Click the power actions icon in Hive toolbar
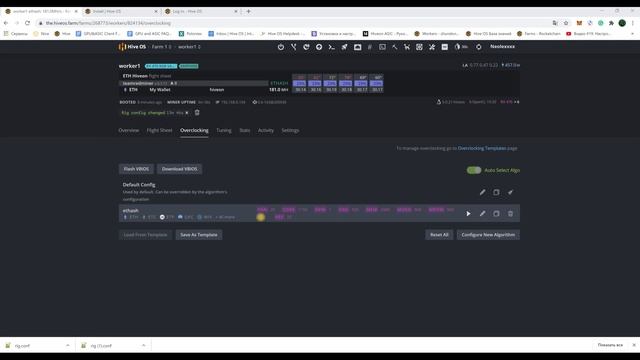The height and width of the screenshot is (360, 640). click(281, 47)
